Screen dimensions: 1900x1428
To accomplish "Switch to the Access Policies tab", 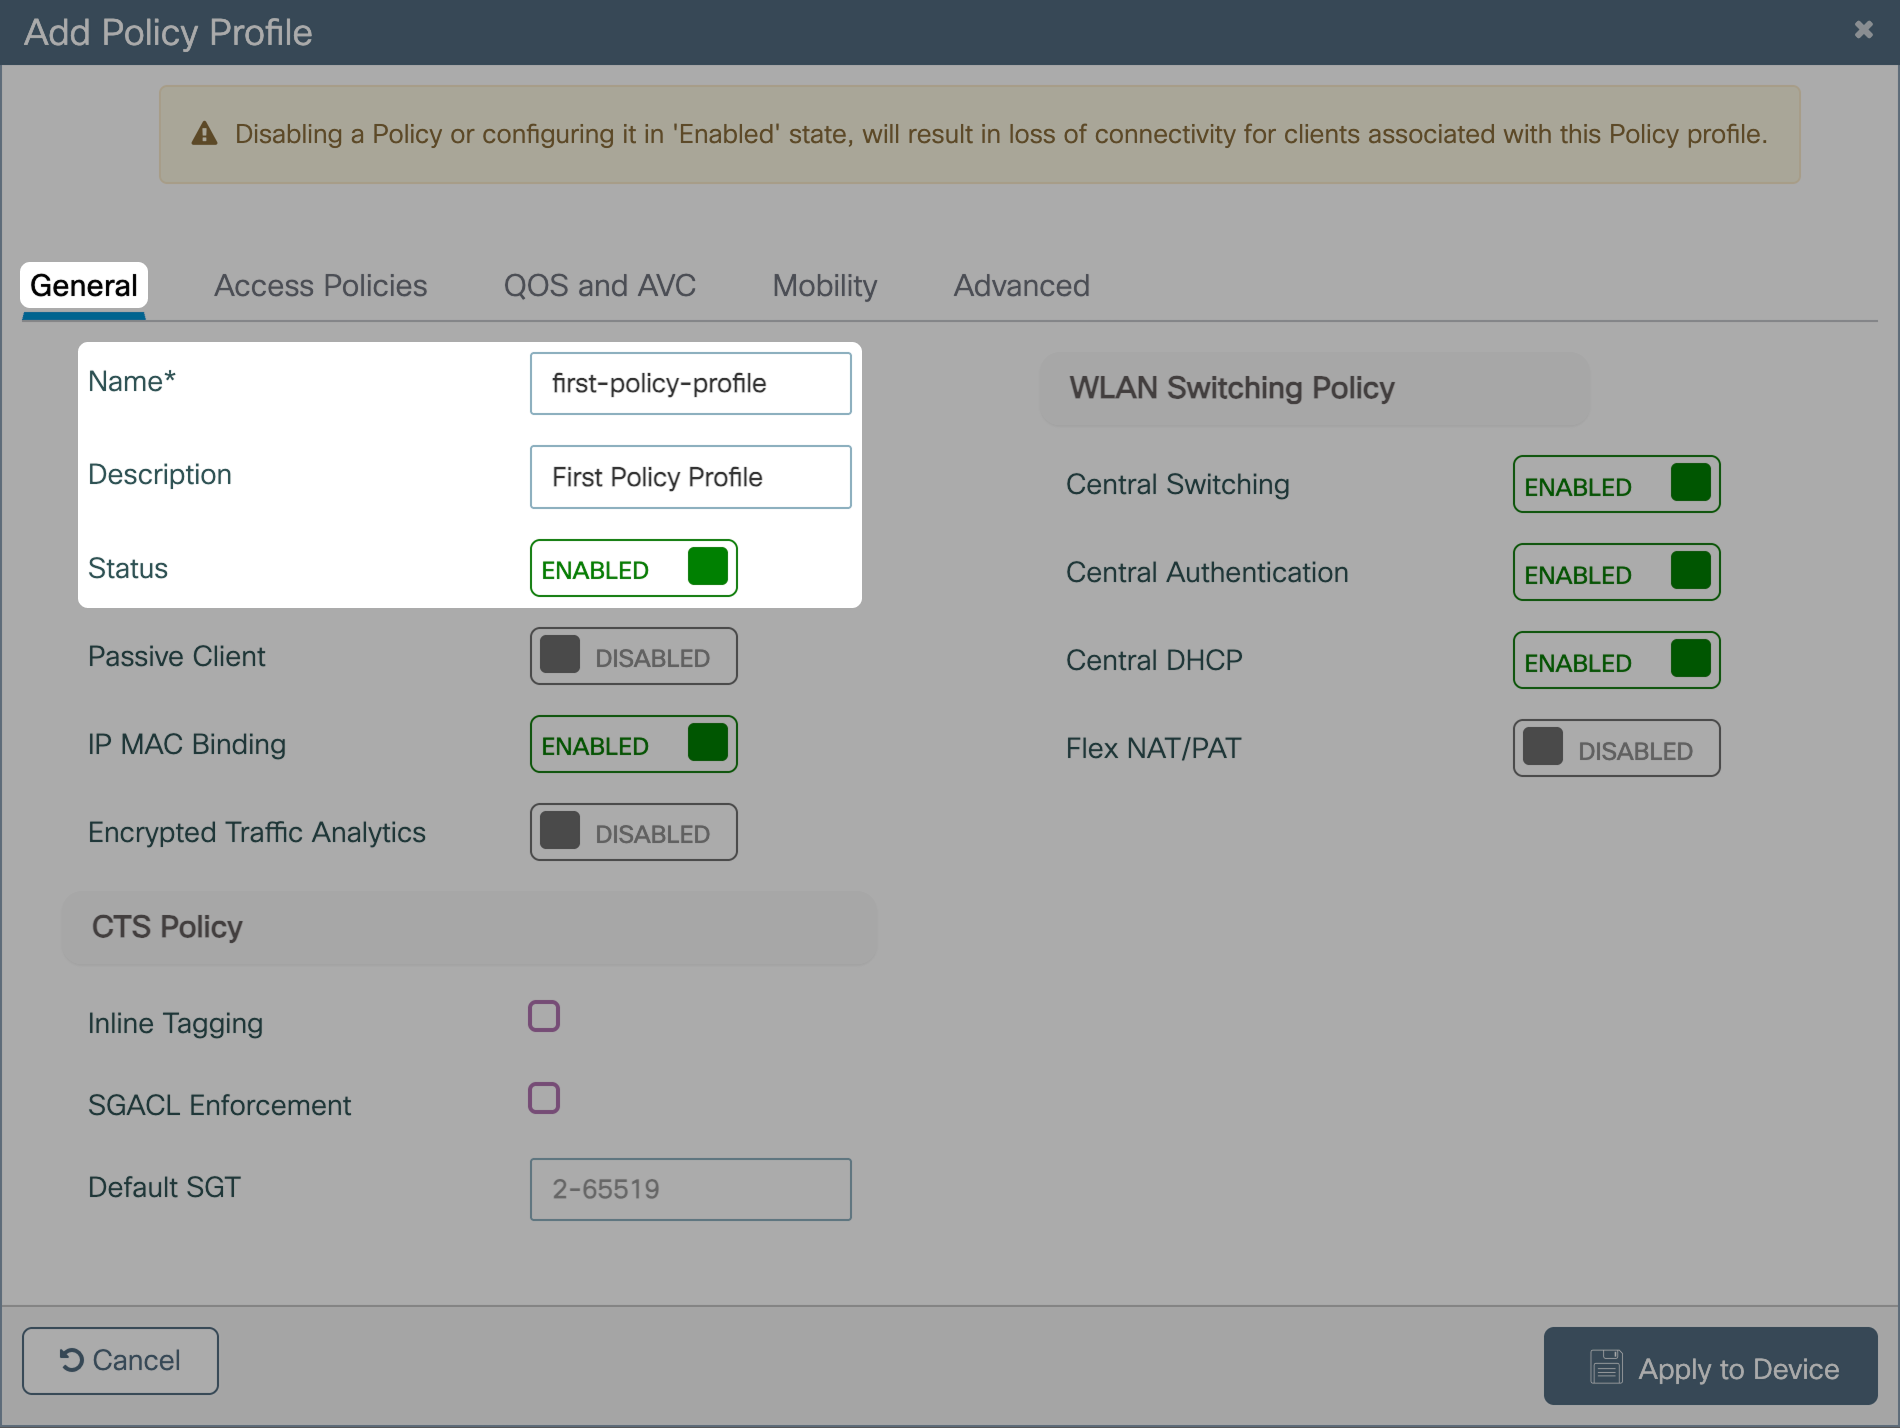I will pos(320,286).
